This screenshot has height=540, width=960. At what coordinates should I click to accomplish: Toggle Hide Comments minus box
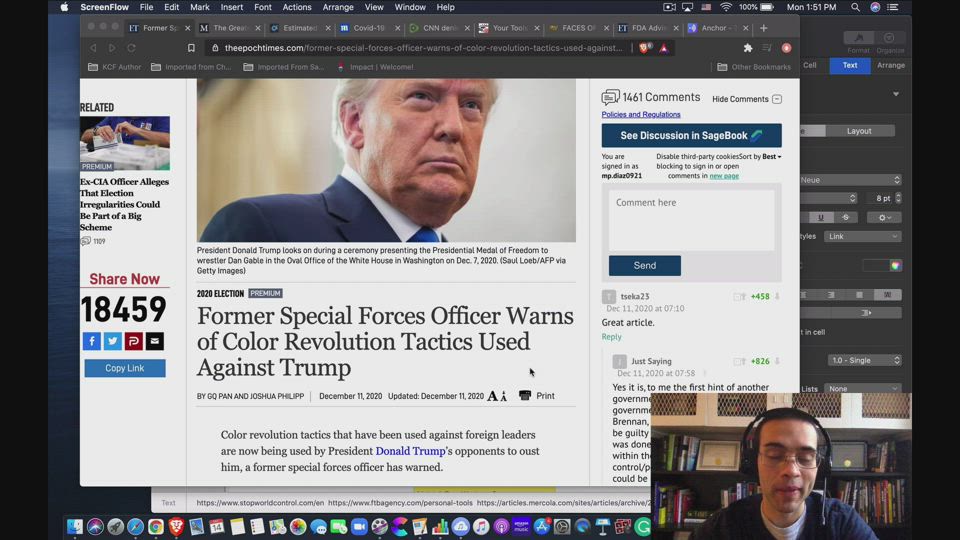point(777,99)
